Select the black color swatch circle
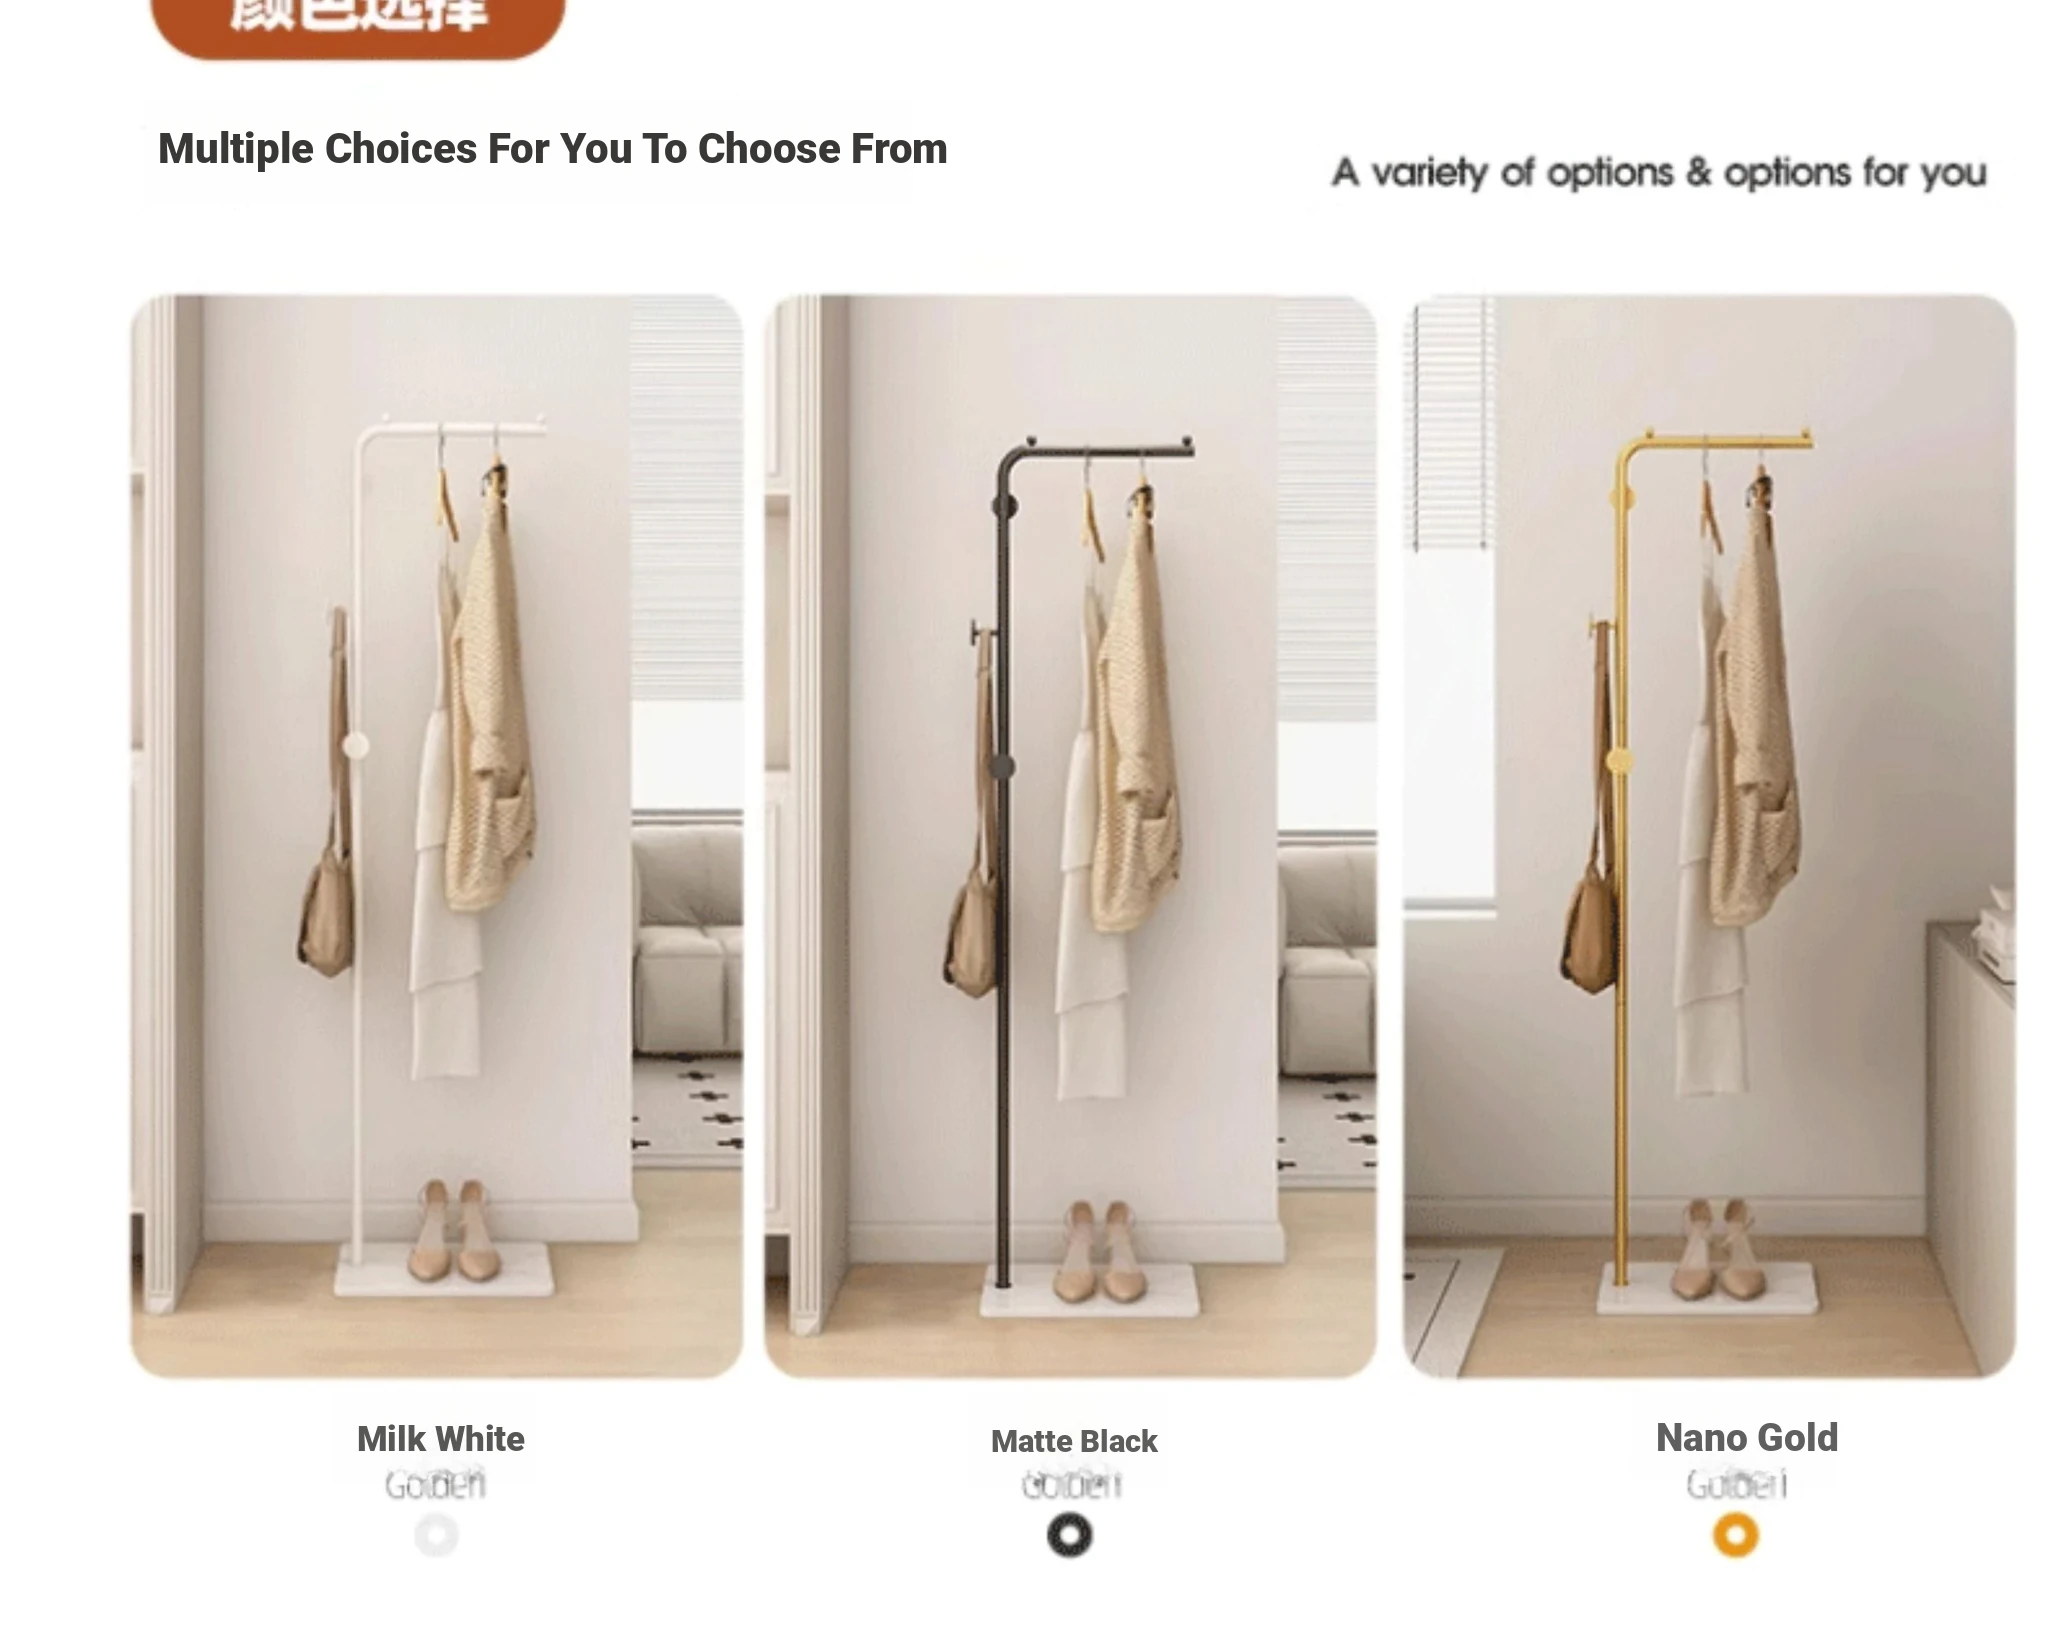 tap(1069, 1535)
